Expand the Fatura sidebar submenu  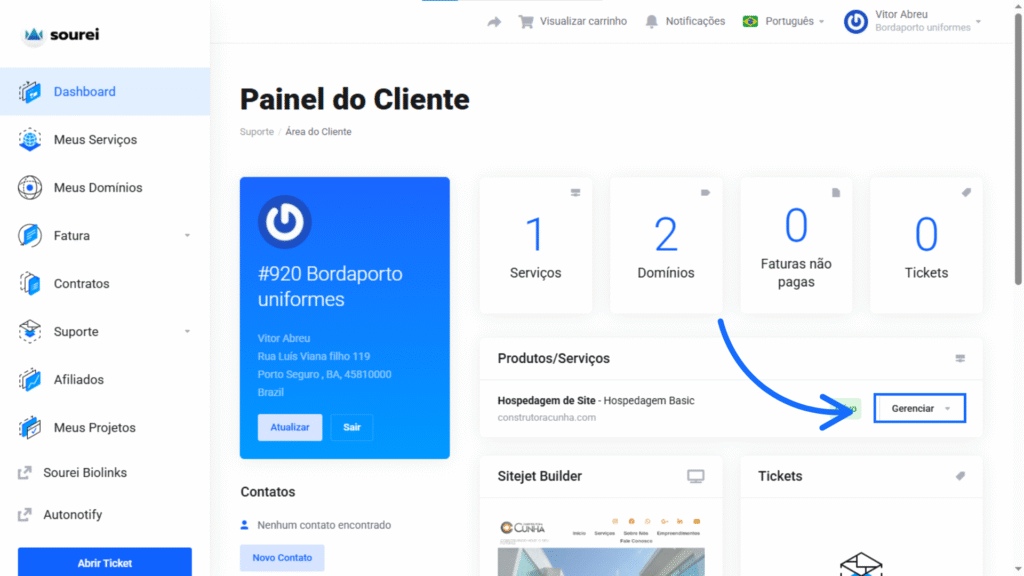(187, 236)
